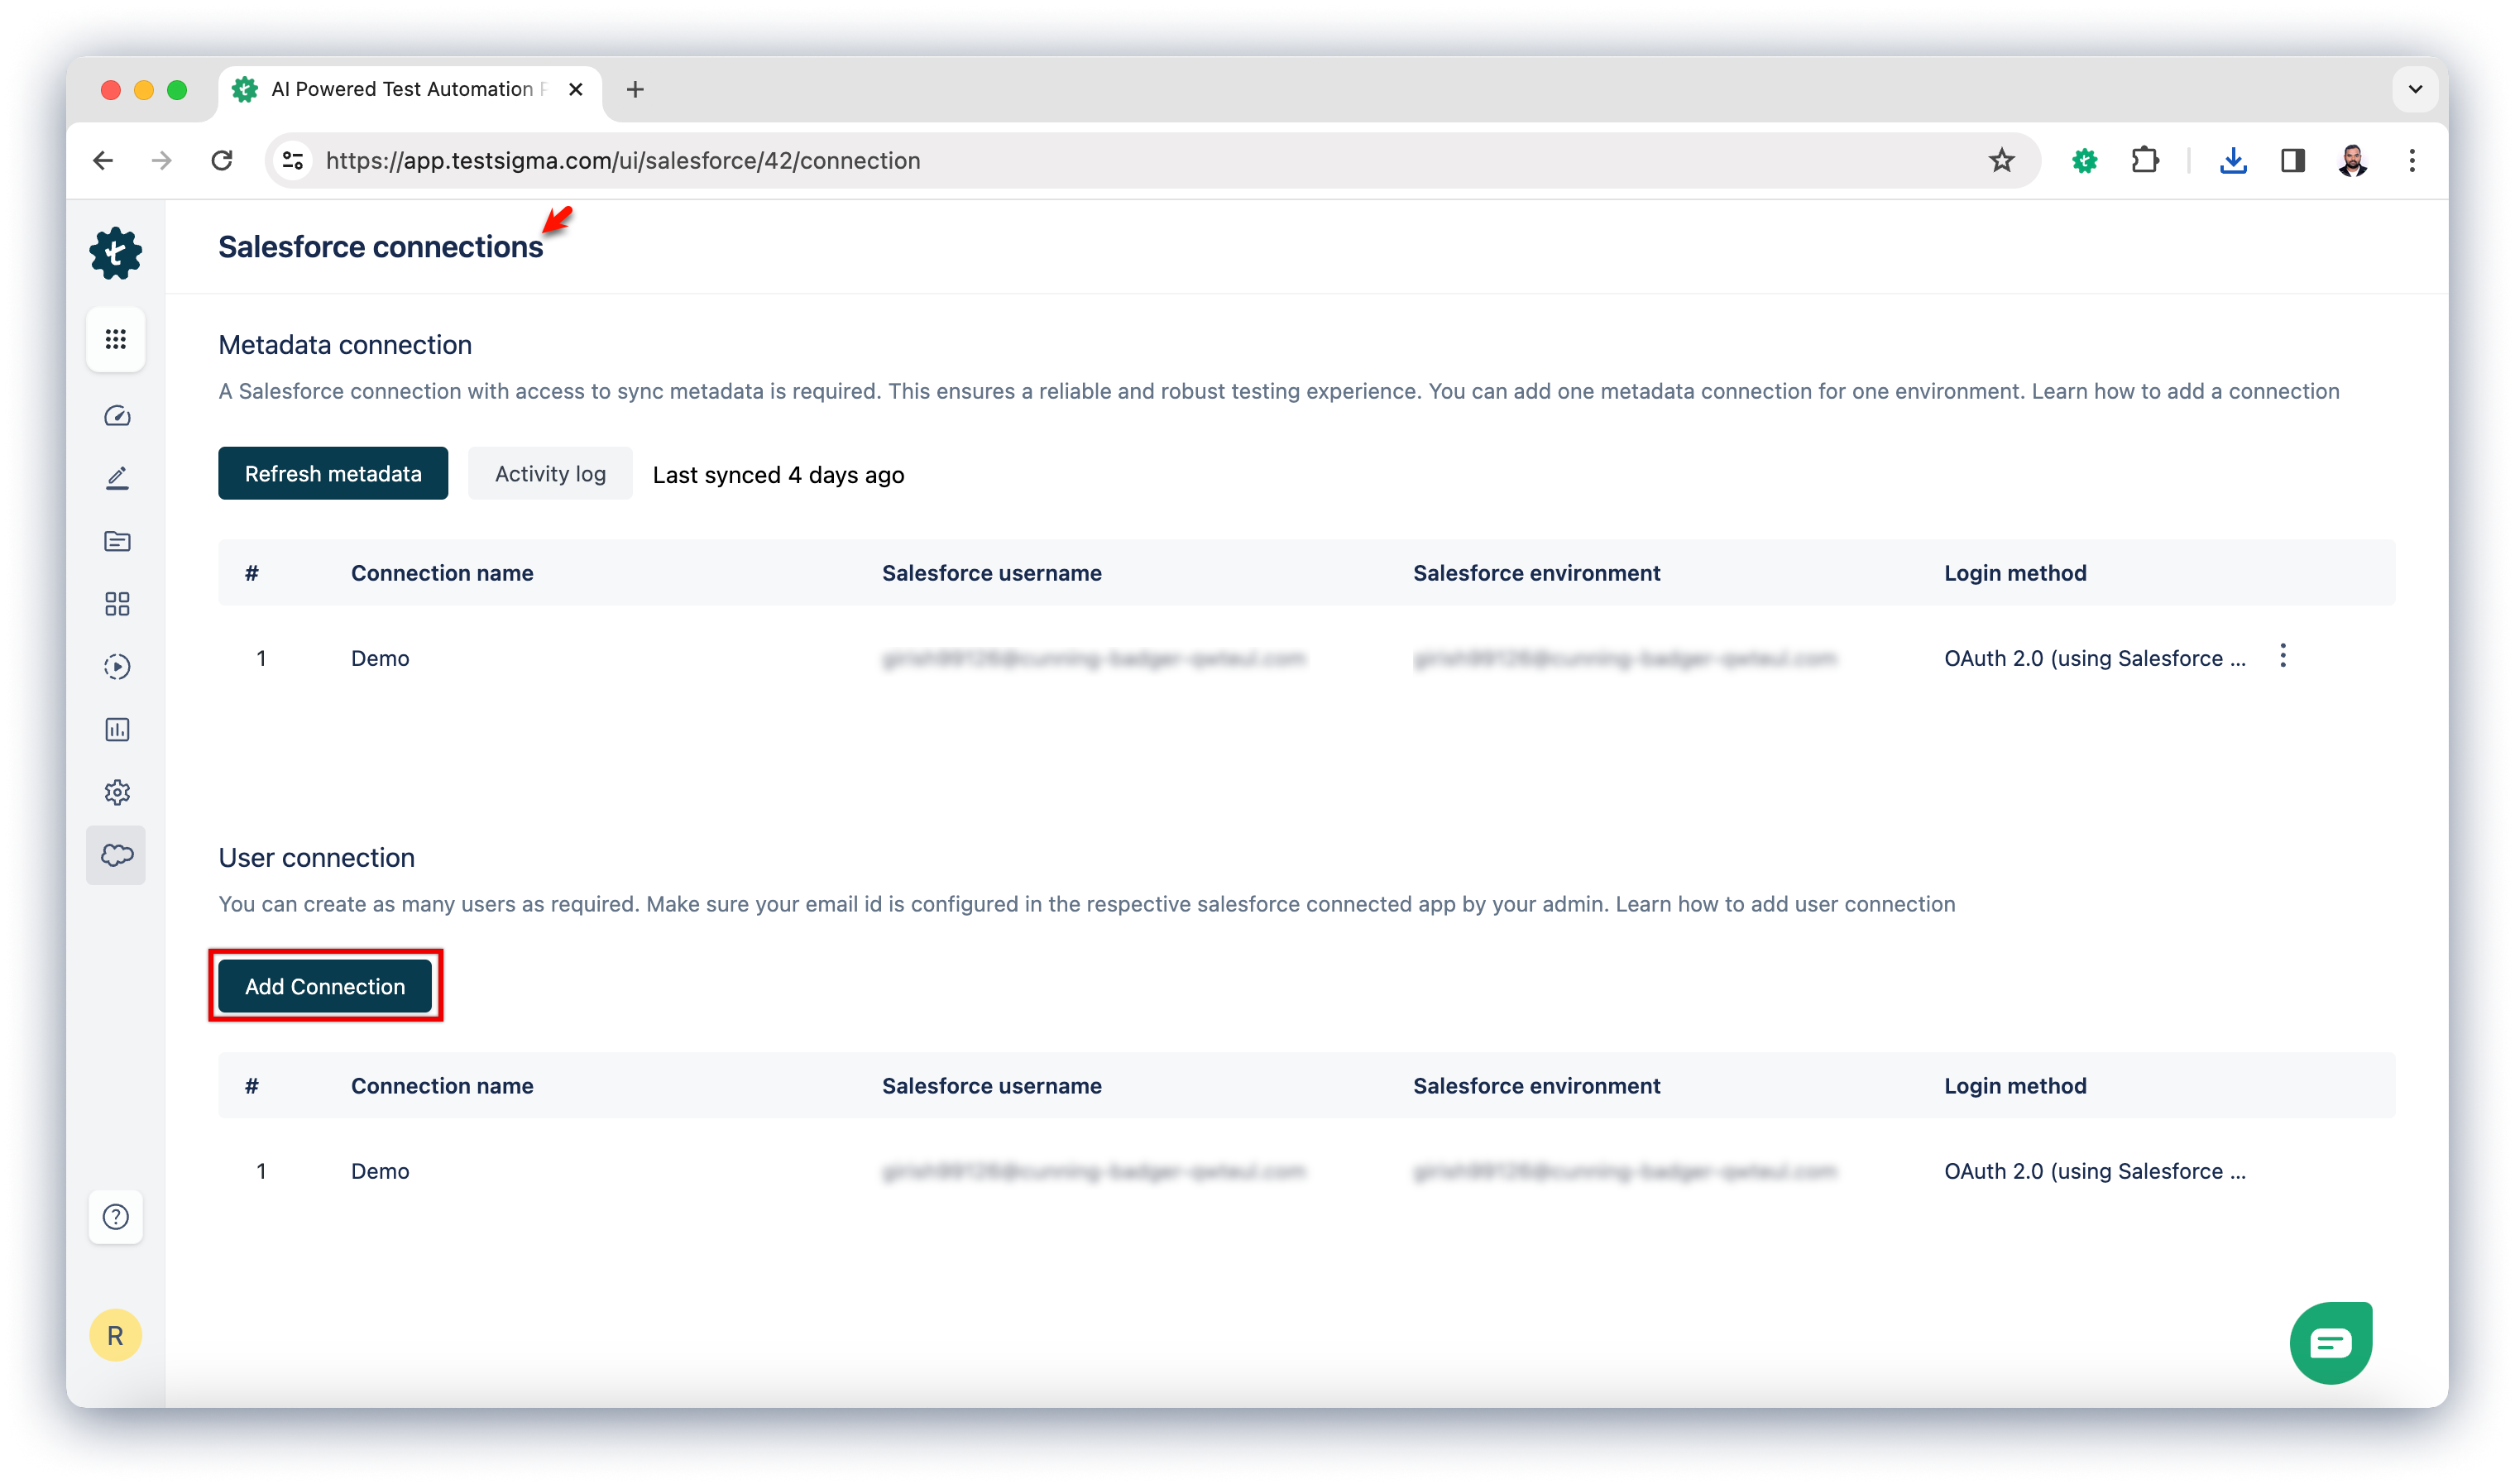Expand the tab search dropdown arrow

click(2414, 89)
